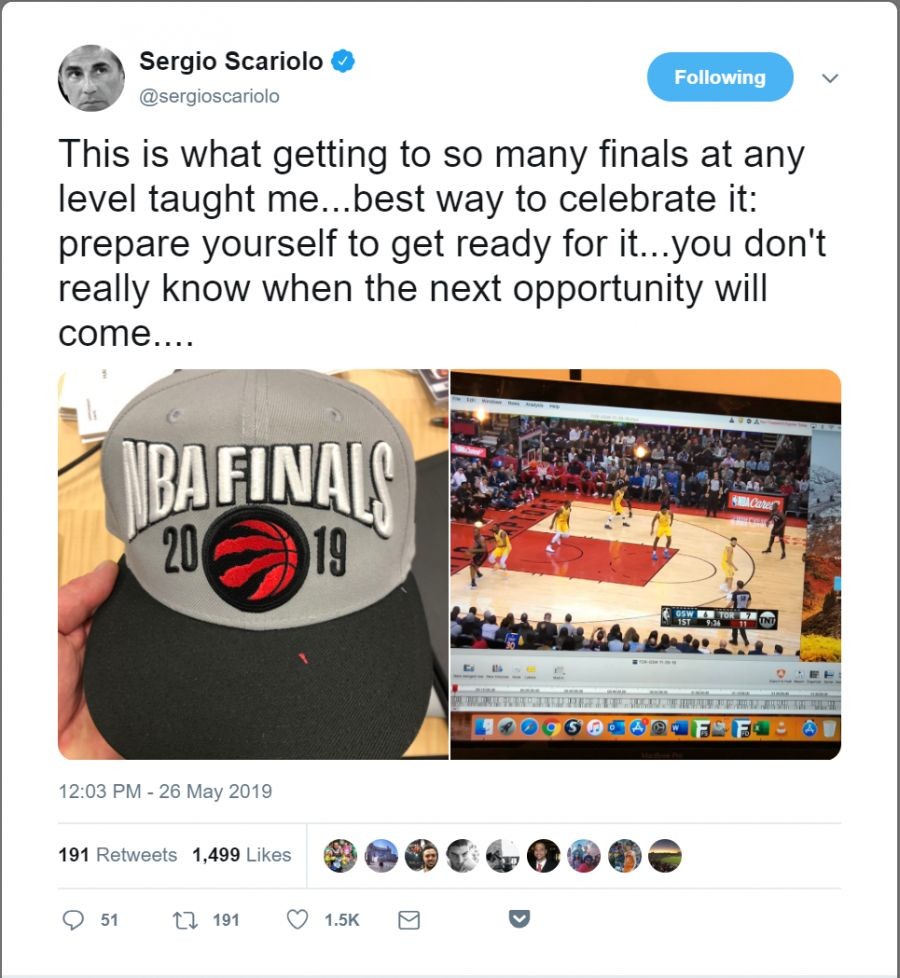
Task: Open the tweet timestamp 26 May 2019
Action: point(165,791)
